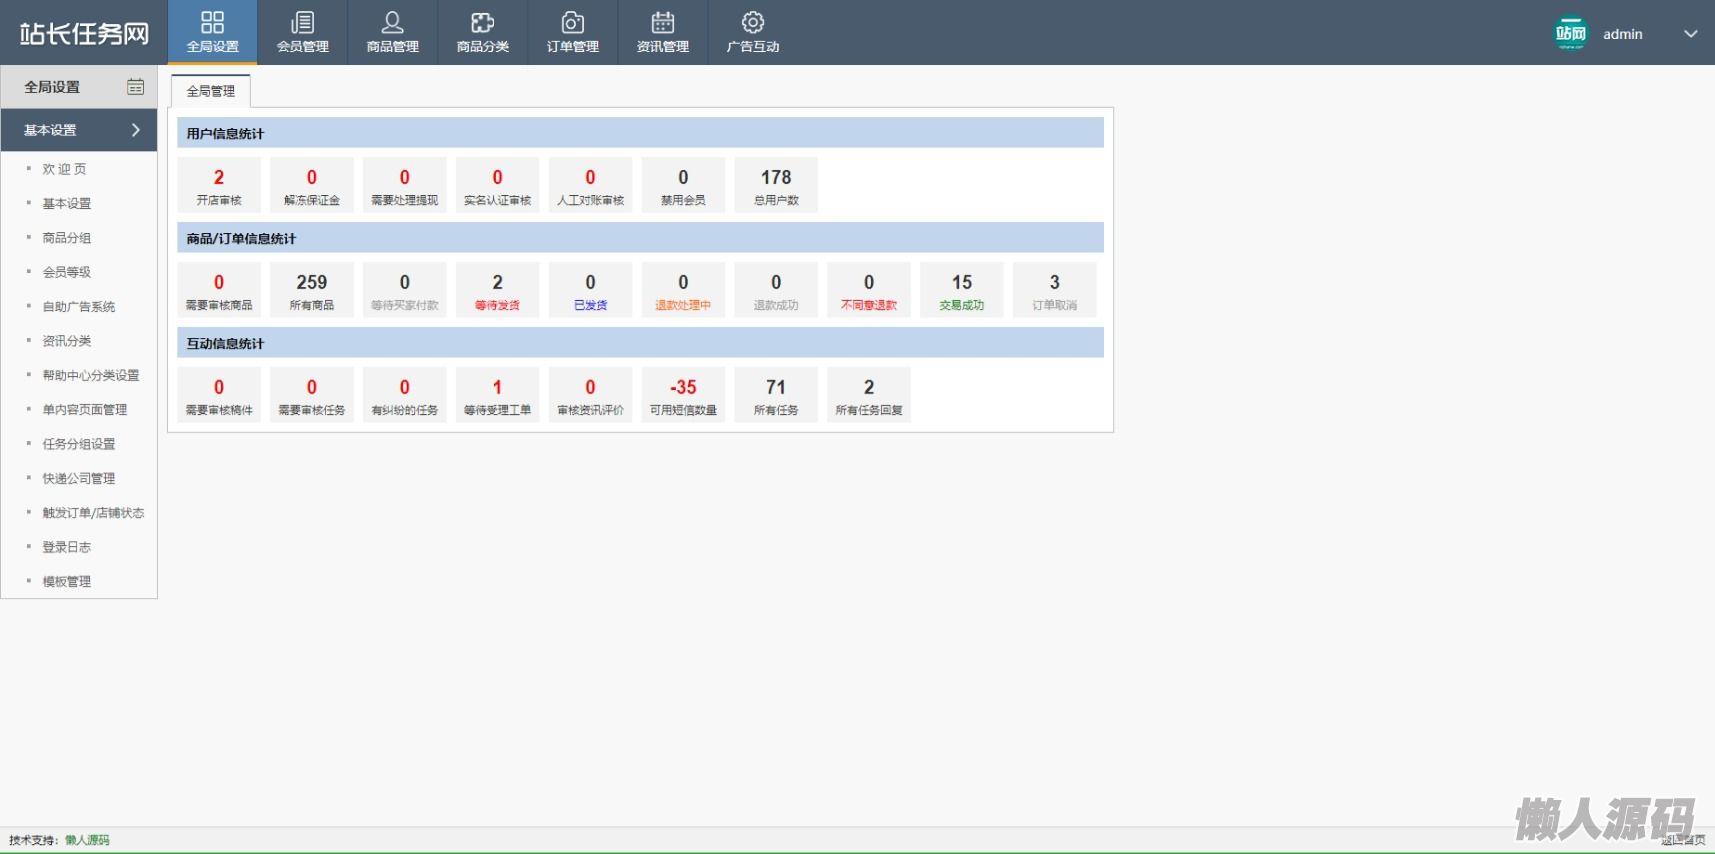Click the 需要审核稿件 stat card
The width and height of the screenshot is (1715, 854).
pos(219,395)
